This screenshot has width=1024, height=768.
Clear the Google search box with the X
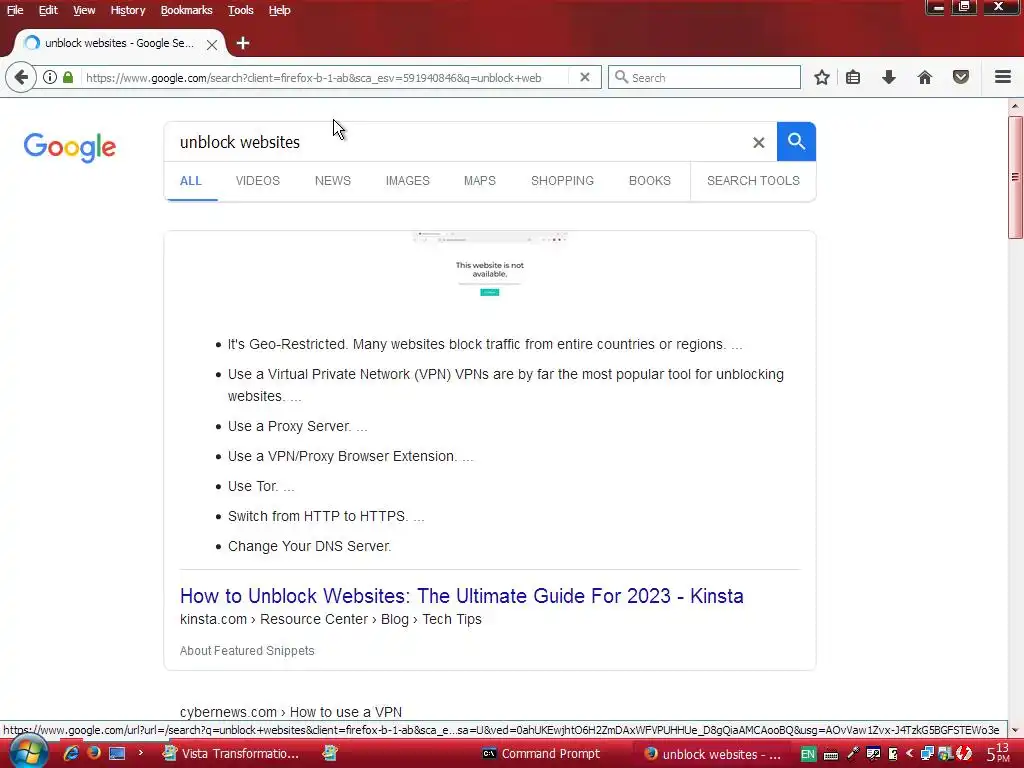tap(758, 142)
